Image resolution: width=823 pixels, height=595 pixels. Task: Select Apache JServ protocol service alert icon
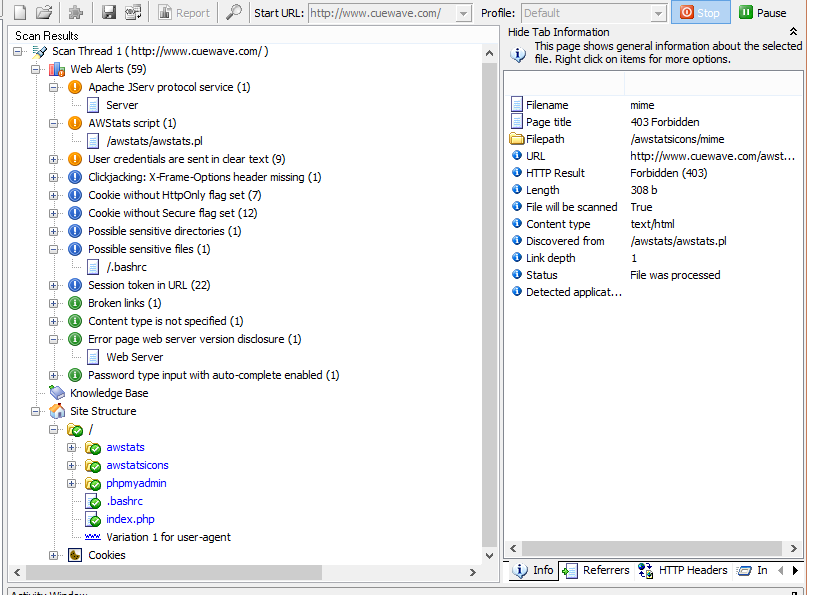(75, 87)
